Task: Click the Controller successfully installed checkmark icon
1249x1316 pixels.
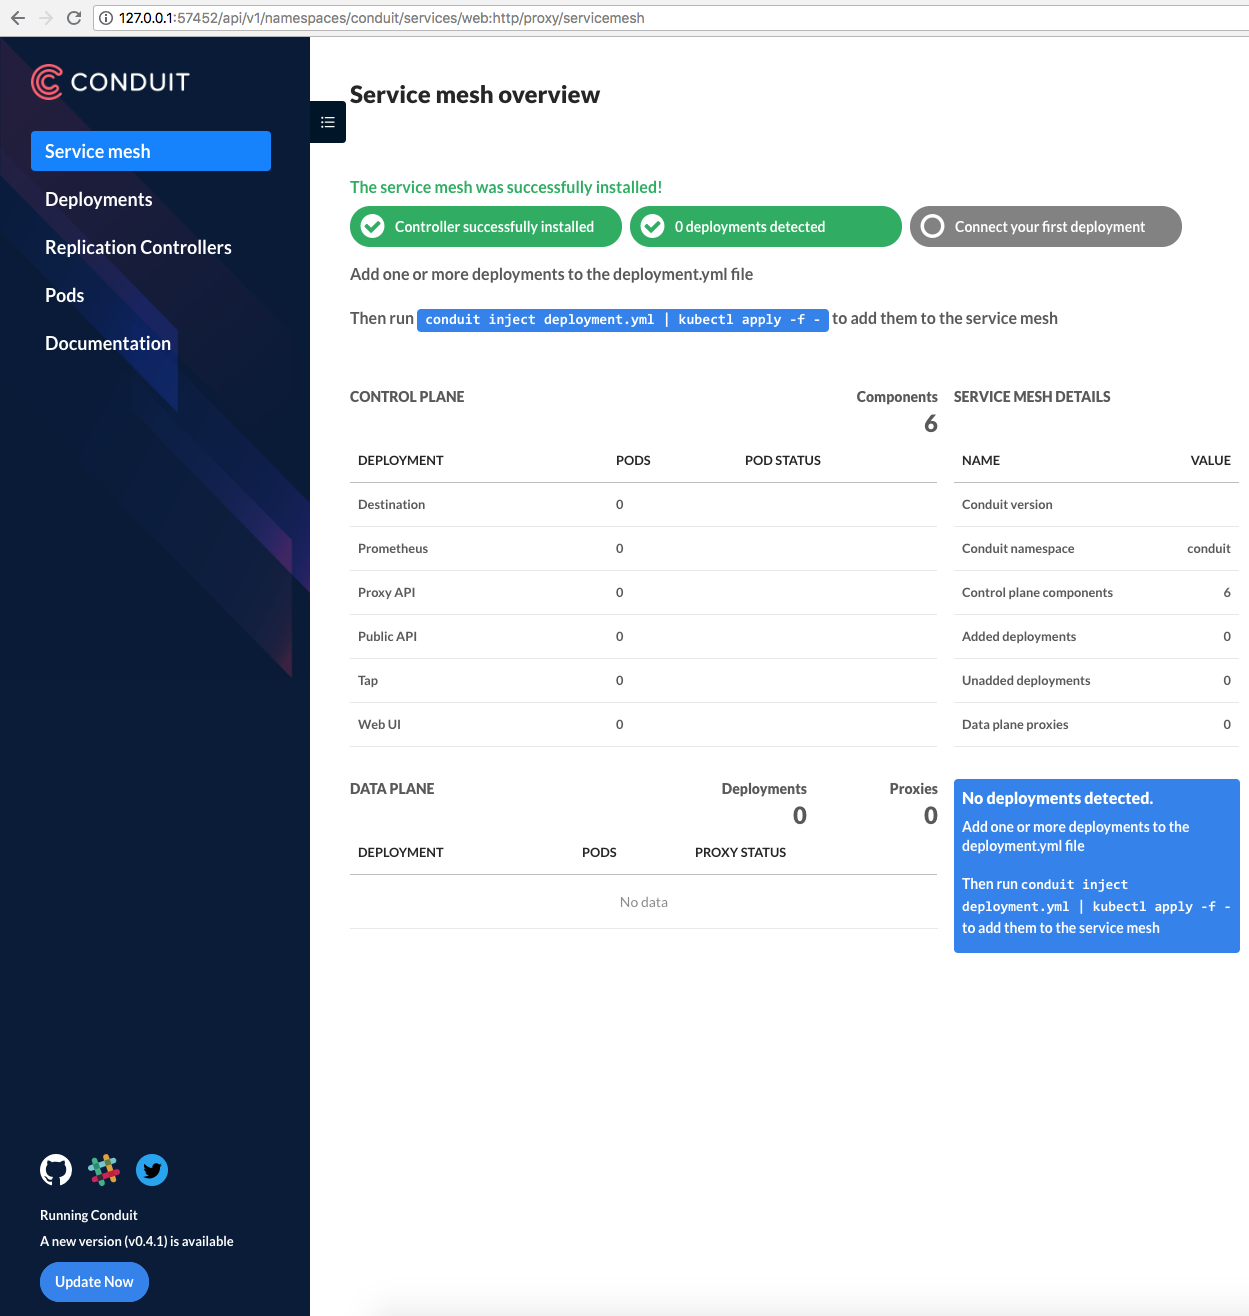Action: tap(373, 226)
